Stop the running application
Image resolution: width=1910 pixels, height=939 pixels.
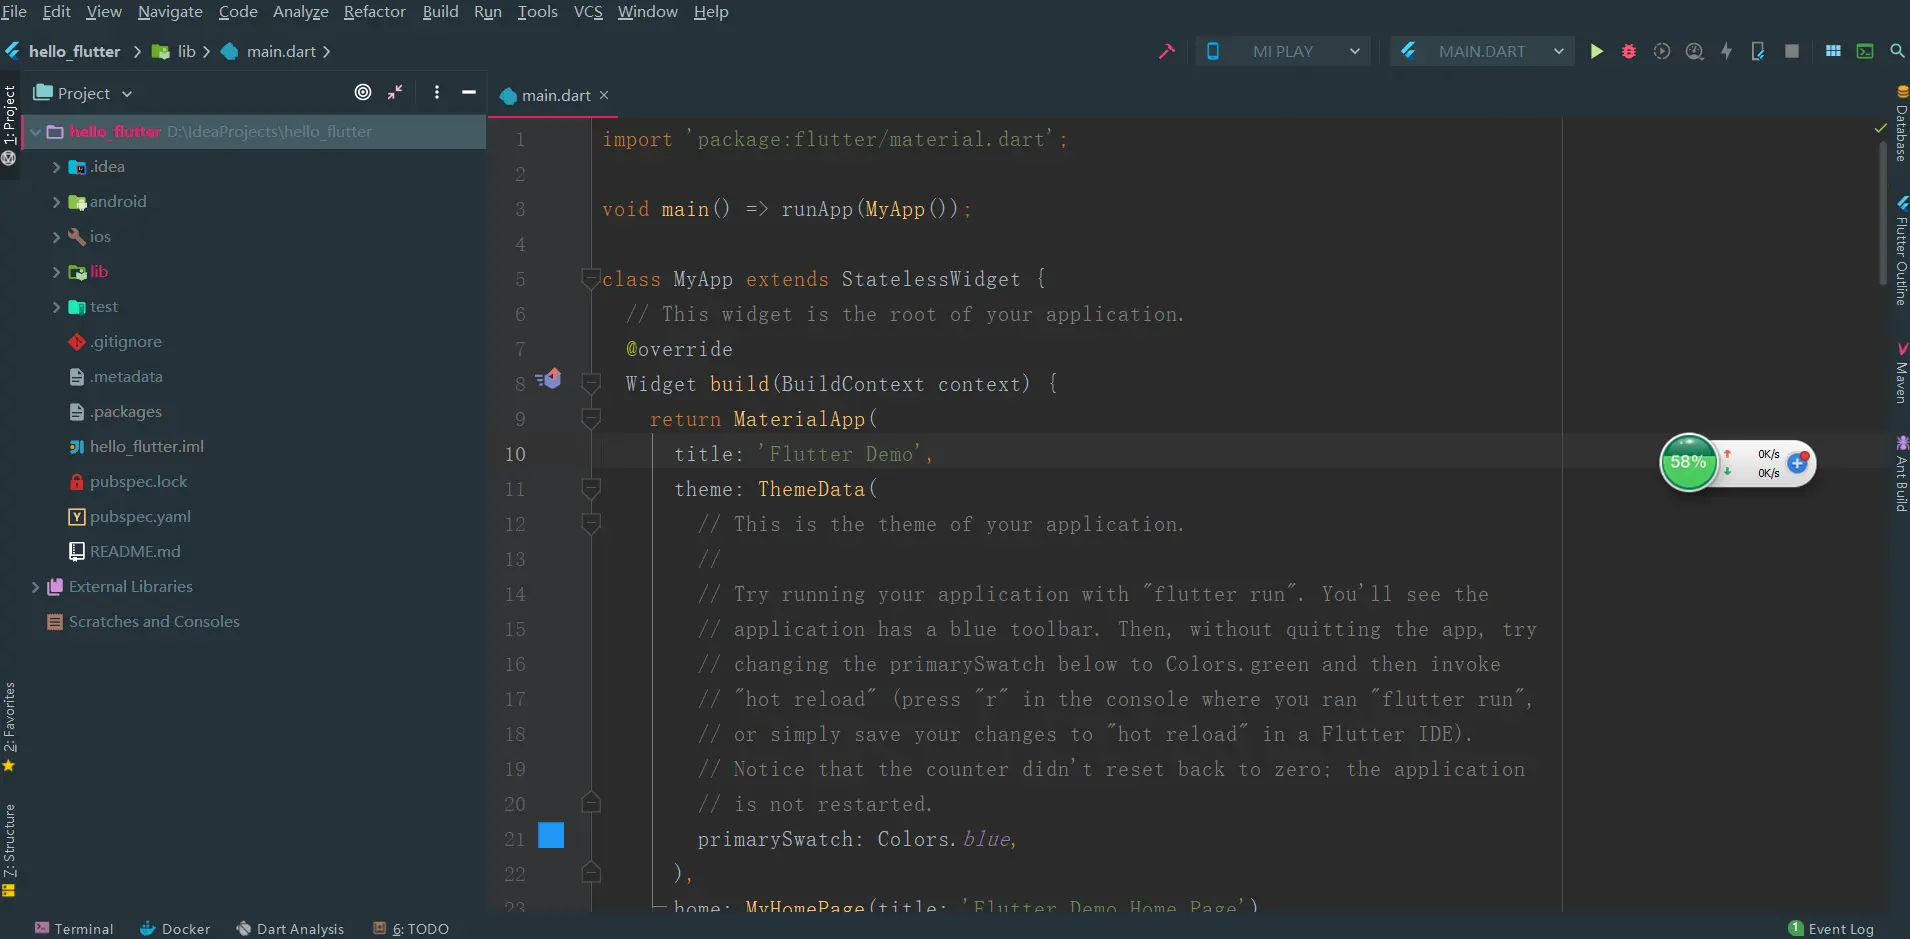(x=1793, y=51)
